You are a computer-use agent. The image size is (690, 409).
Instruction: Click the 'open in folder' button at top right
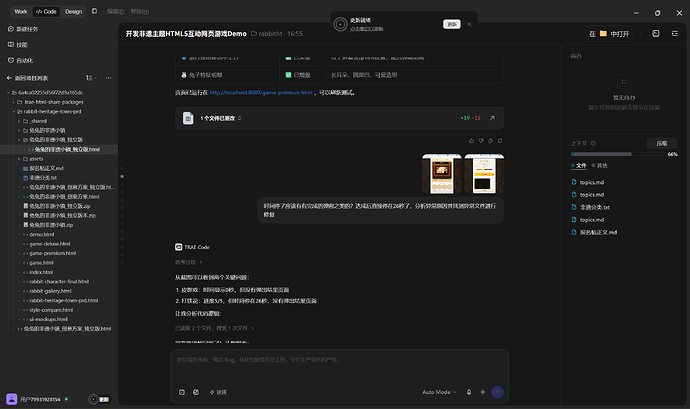click(x=609, y=34)
